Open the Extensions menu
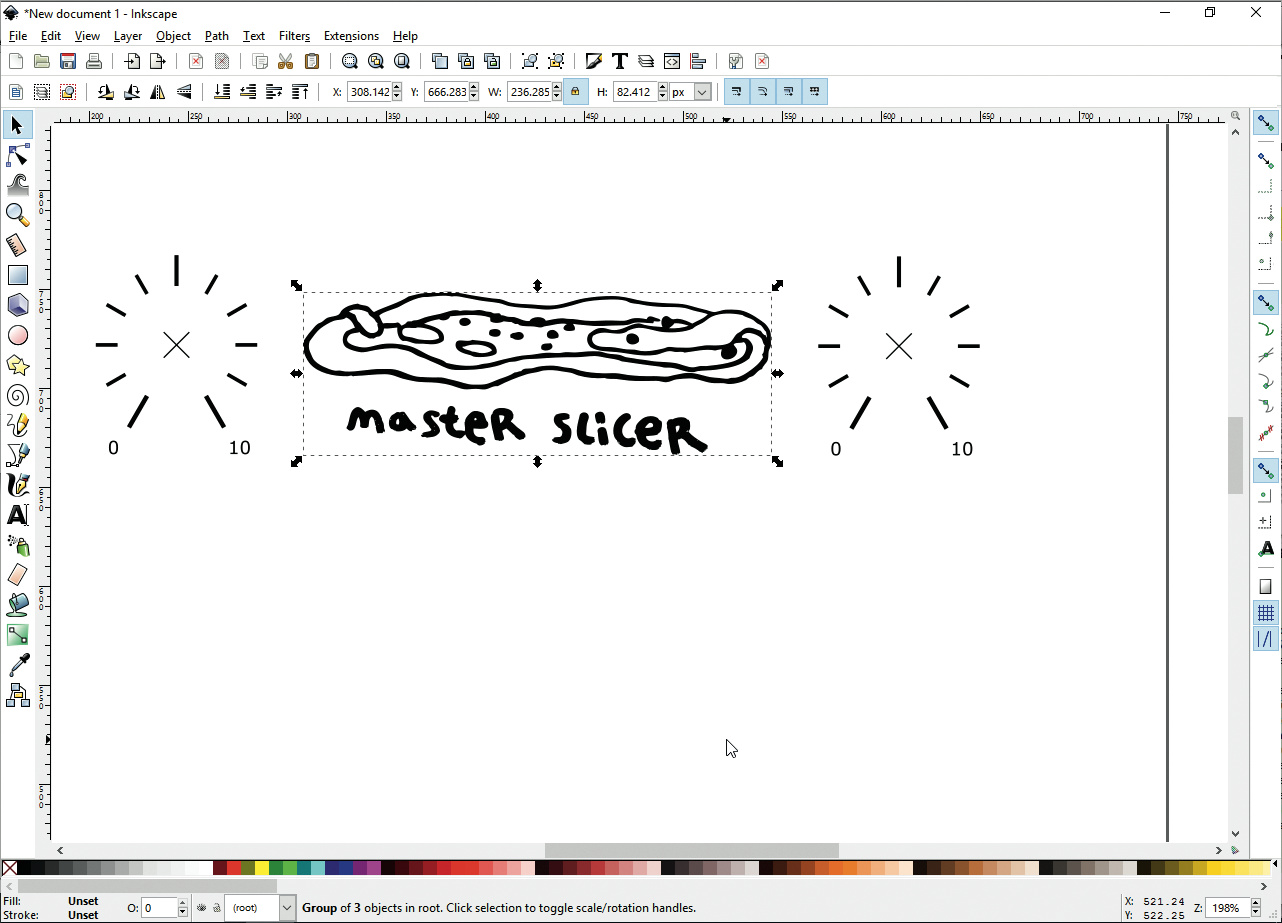 click(351, 36)
